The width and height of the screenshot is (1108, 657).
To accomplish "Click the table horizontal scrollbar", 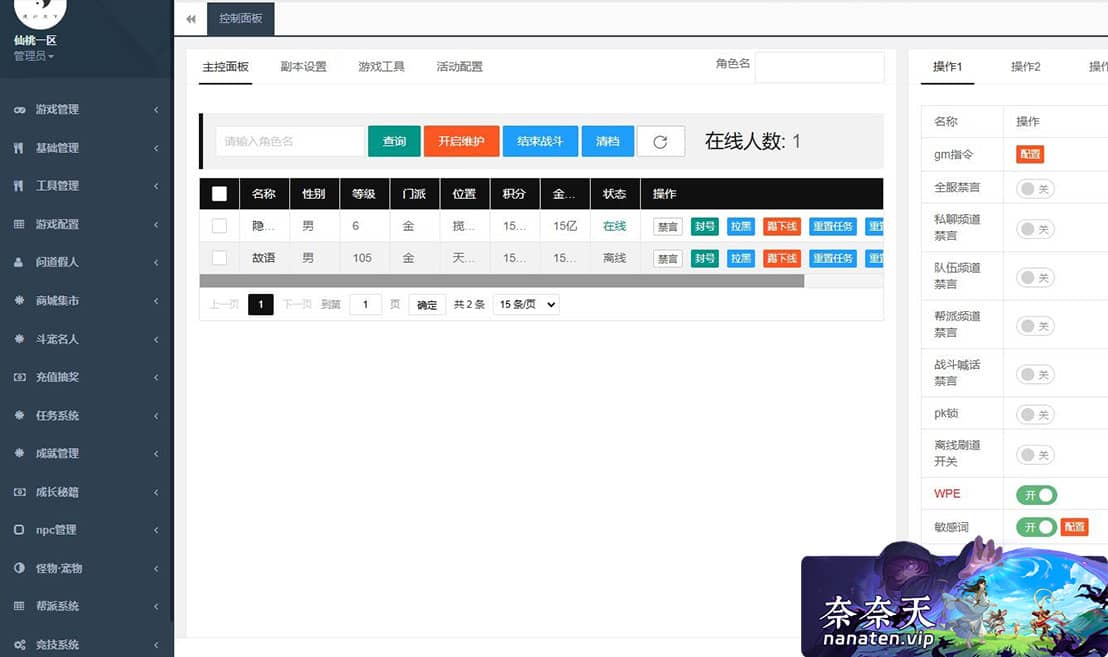I will pos(502,281).
